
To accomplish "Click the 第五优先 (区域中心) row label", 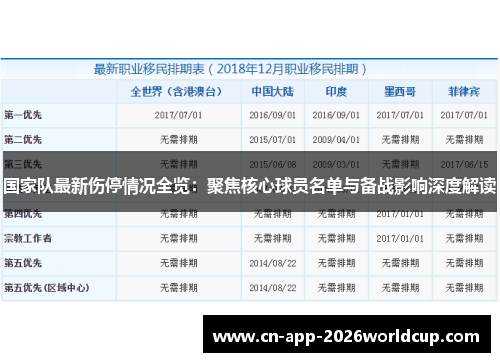I will (x=47, y=288).
